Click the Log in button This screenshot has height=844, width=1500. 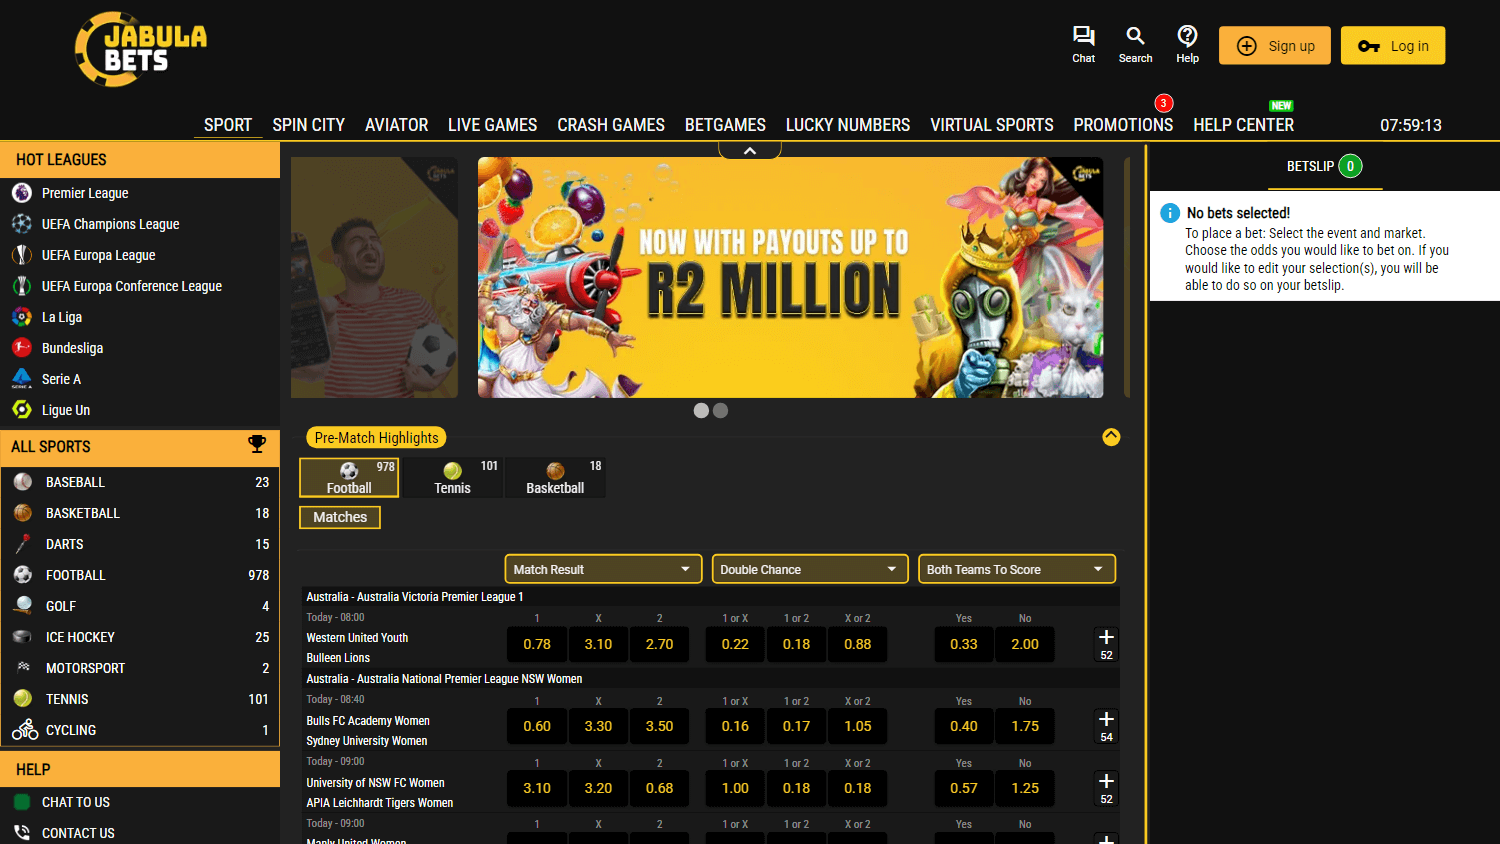click(1393, 46)
